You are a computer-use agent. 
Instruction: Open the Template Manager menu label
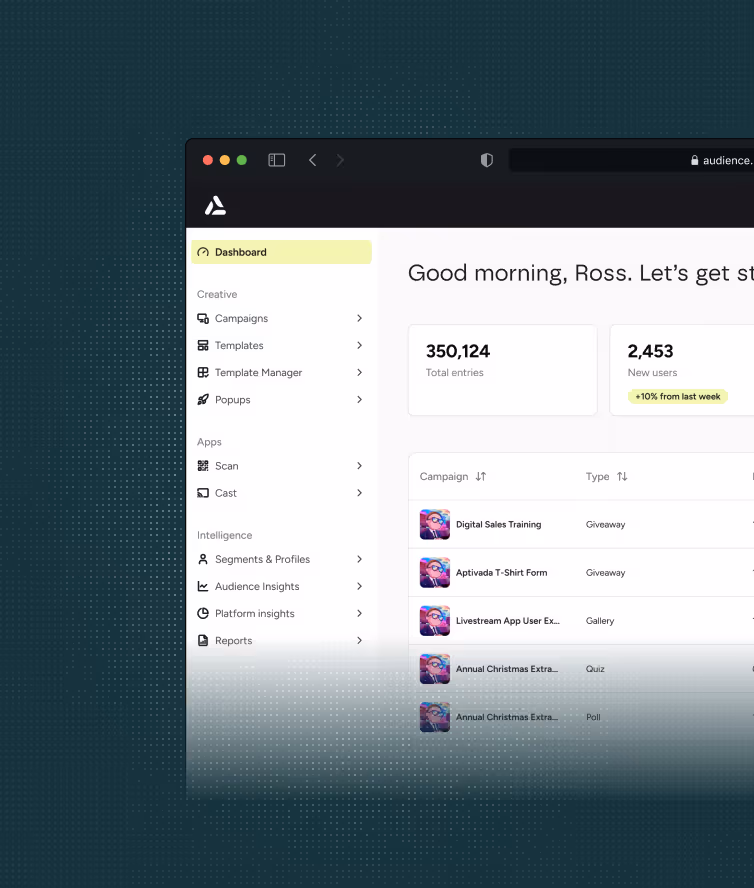(258, 373)
